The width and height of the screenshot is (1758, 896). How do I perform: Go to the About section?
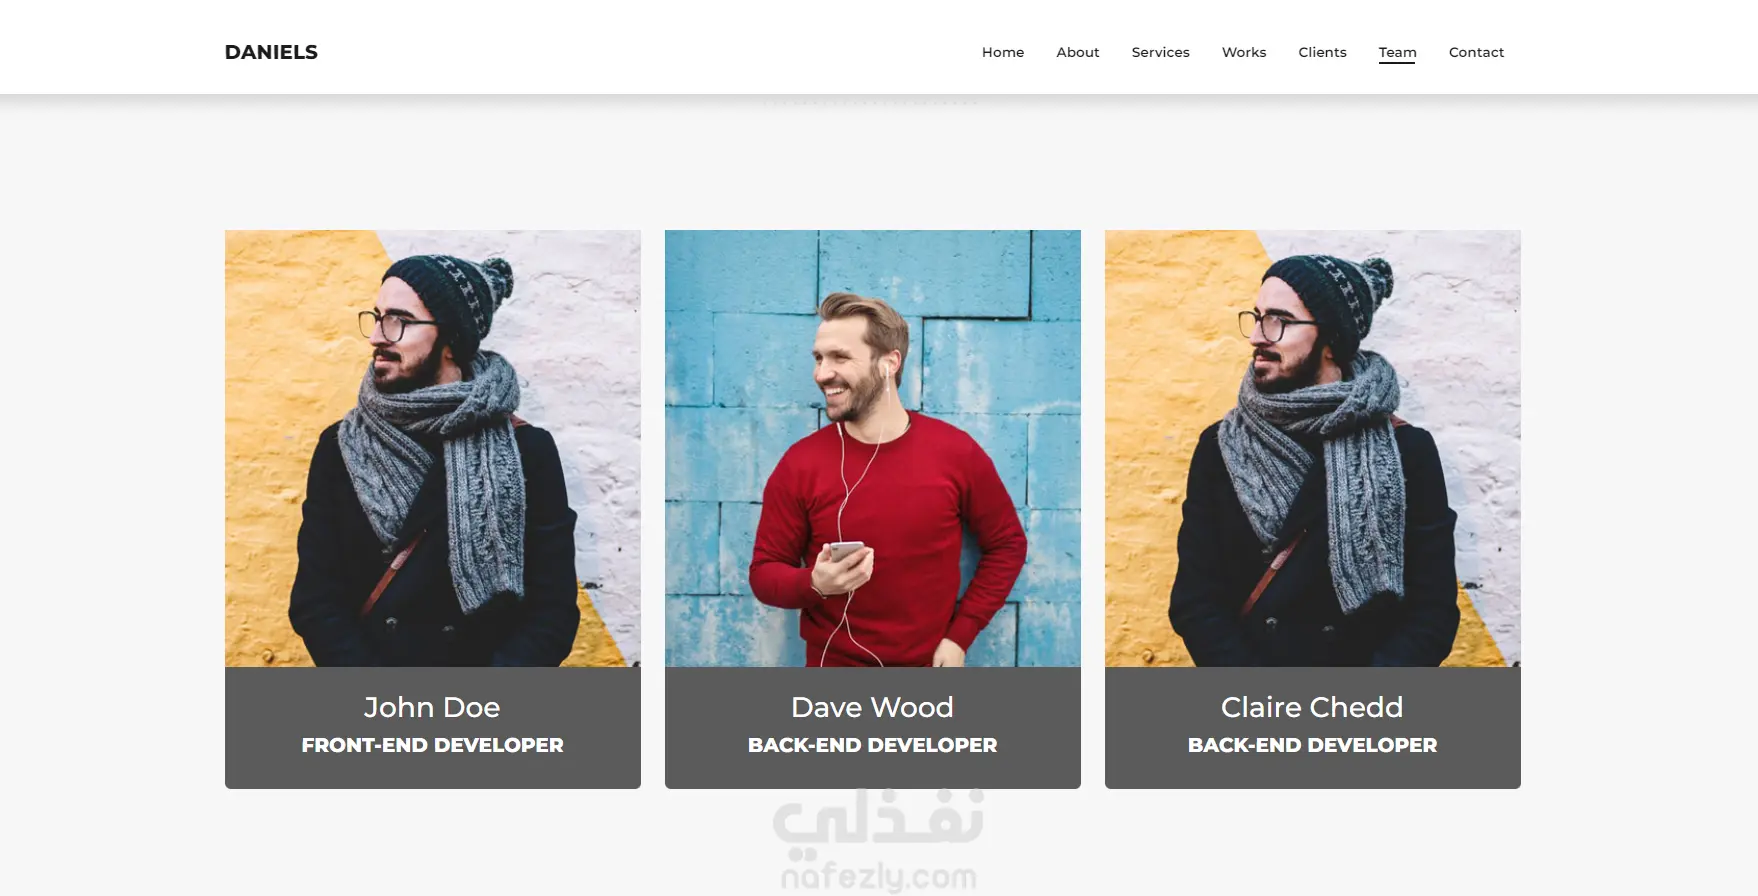coord(1078,52)
